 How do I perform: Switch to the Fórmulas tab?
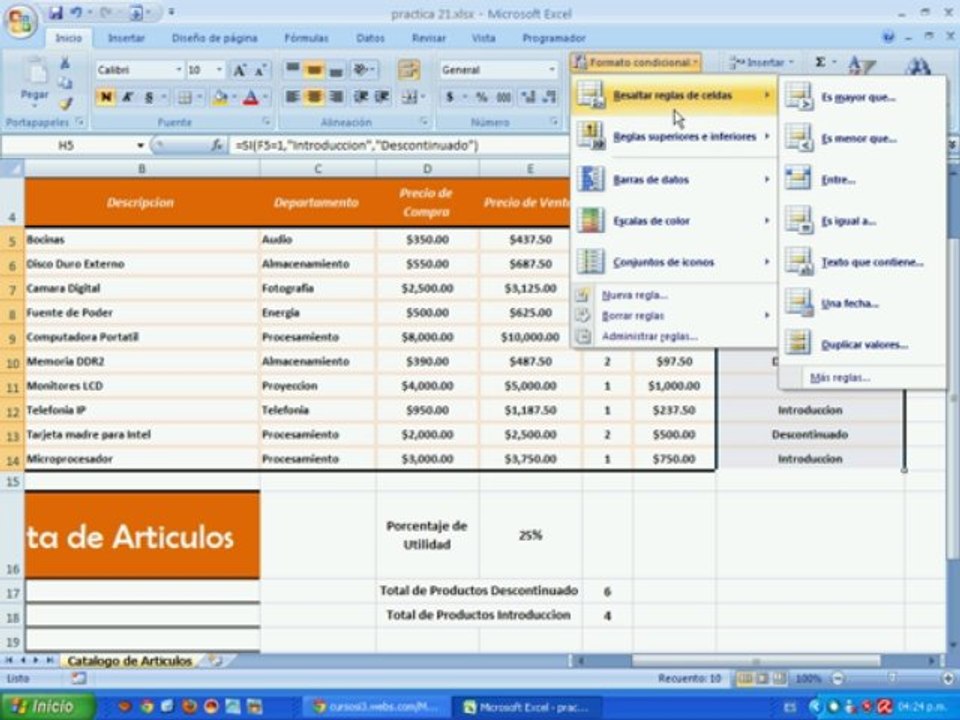click(x=306, y=38)
